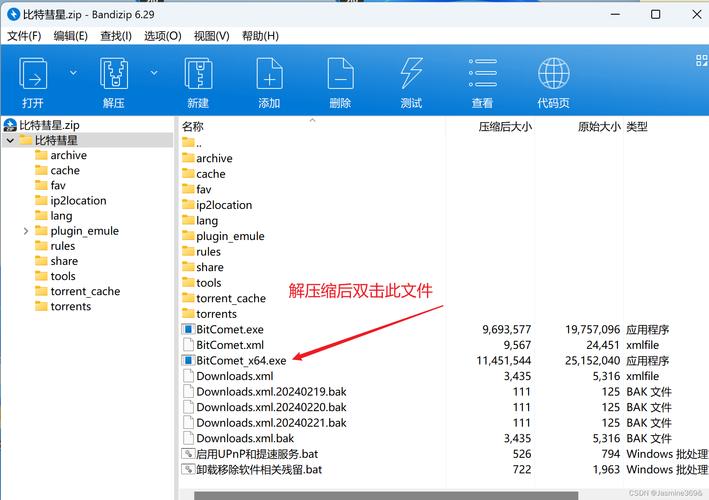Open the 编辑(E) menu
The image size is (709, 500).
pos(71,36)
